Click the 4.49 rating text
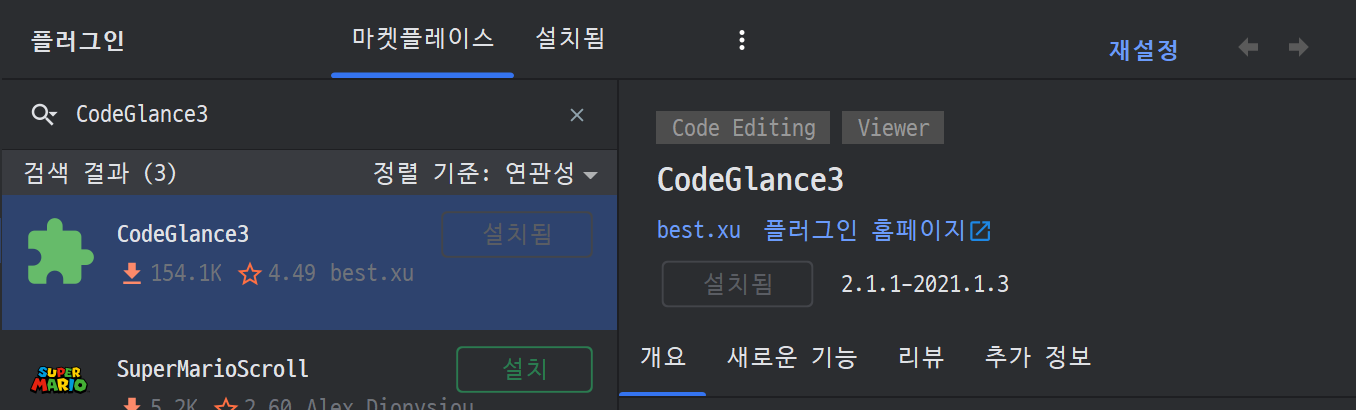This screenshot has width=1356, height=410. pos(293,273)
